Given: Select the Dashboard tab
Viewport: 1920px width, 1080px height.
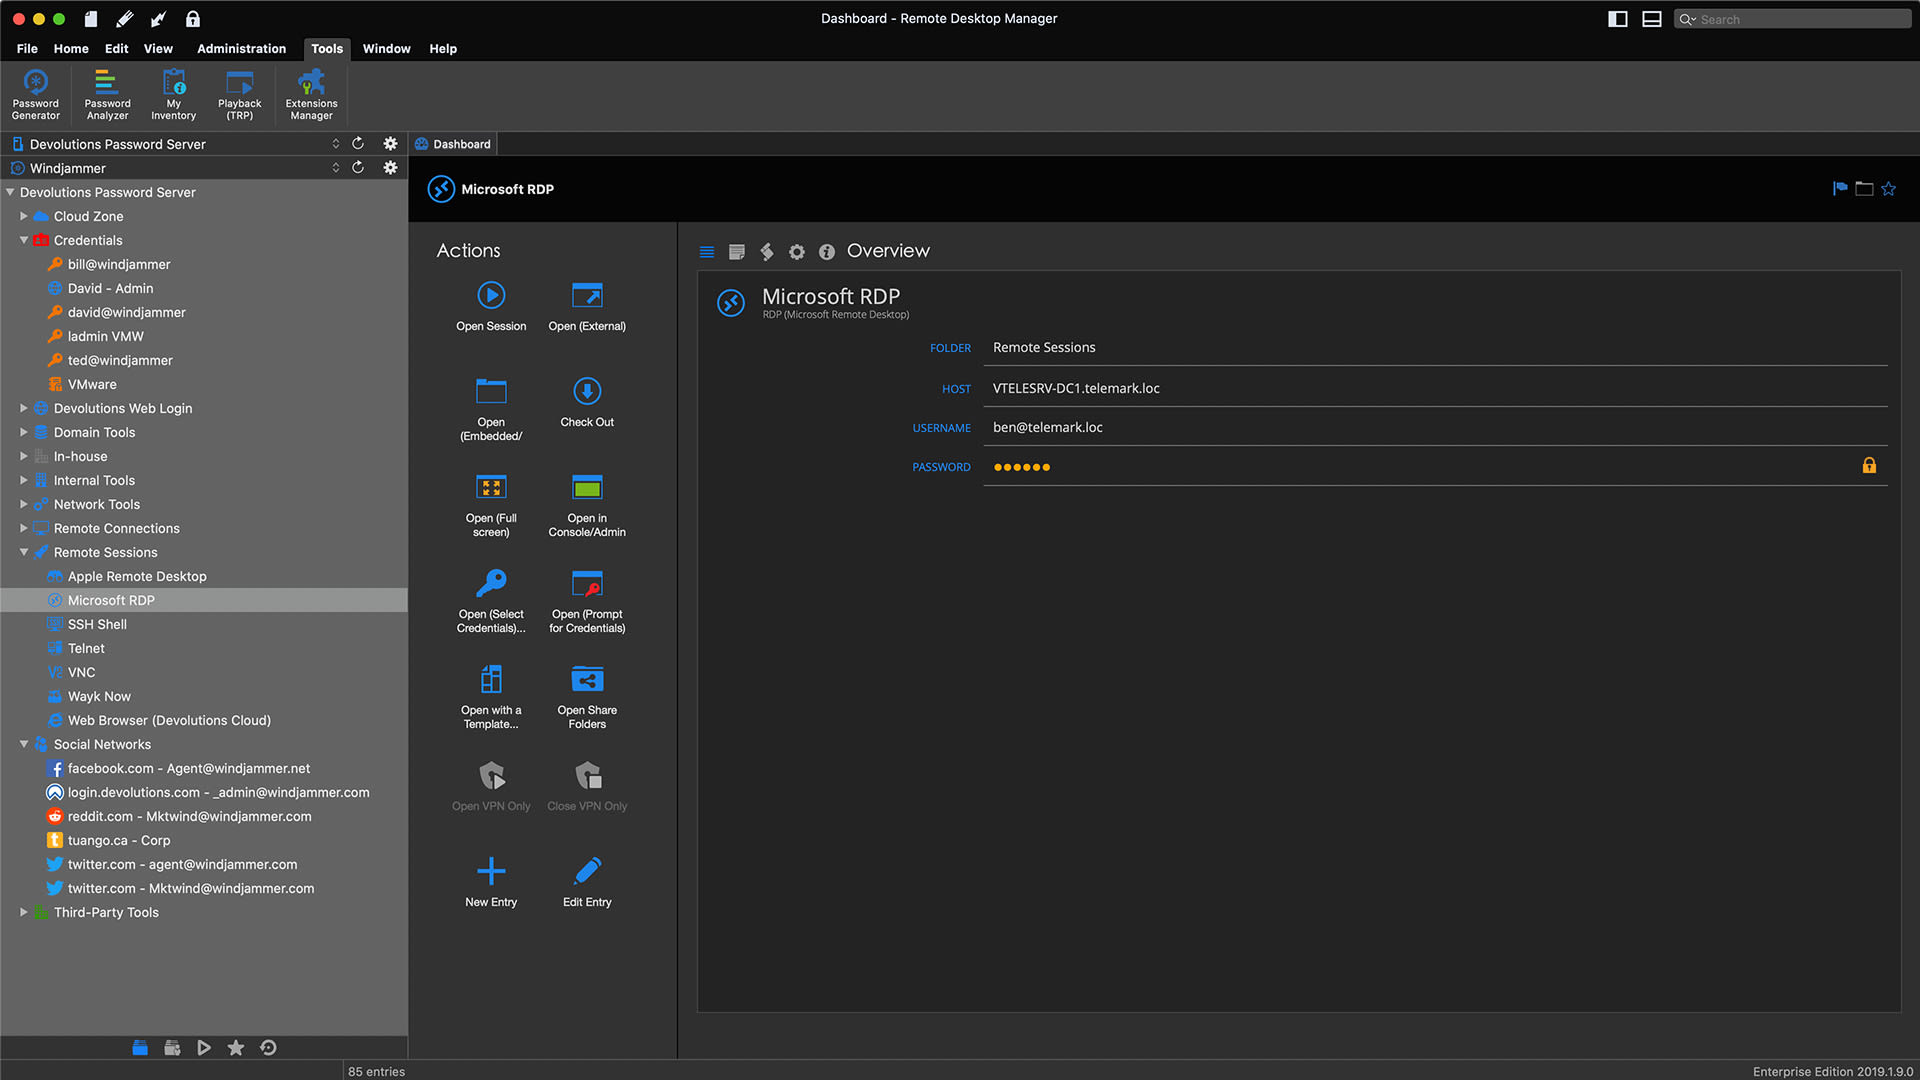Looking at the screenshot, I should [462, 144].
